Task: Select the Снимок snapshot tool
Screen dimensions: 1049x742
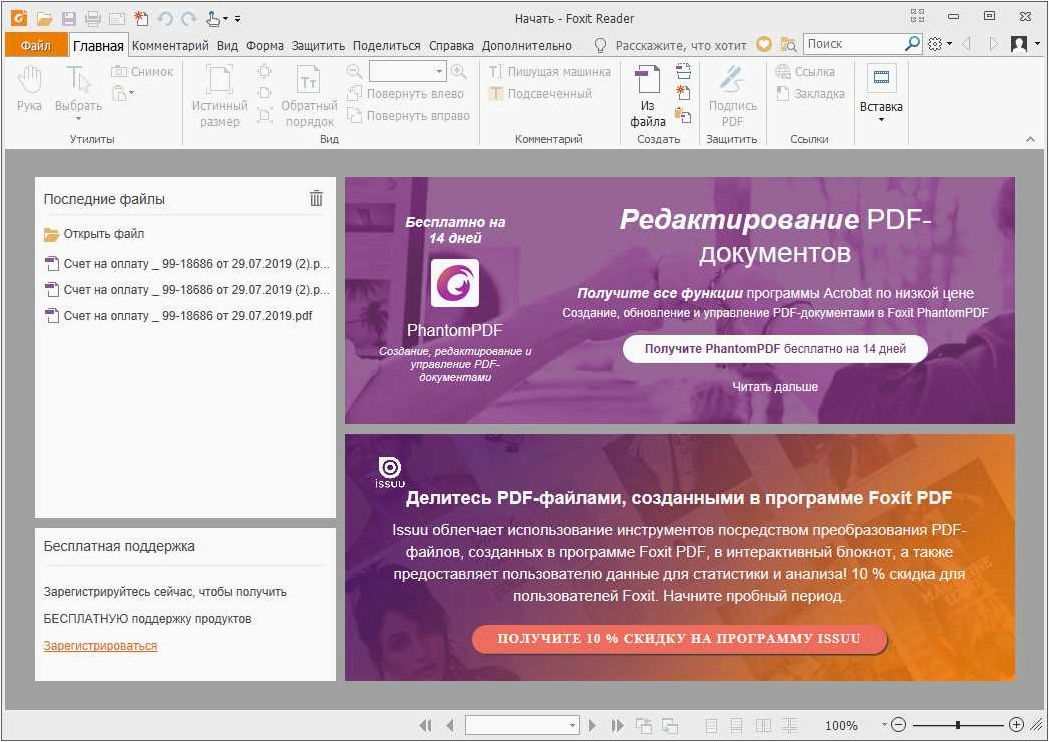Action: 142,72
